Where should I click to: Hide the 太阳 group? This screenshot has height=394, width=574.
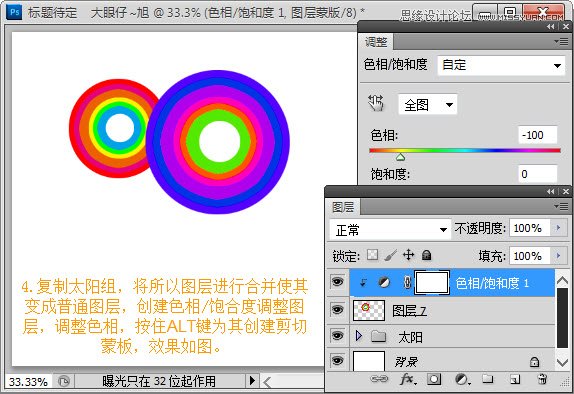tap(337, 335)
